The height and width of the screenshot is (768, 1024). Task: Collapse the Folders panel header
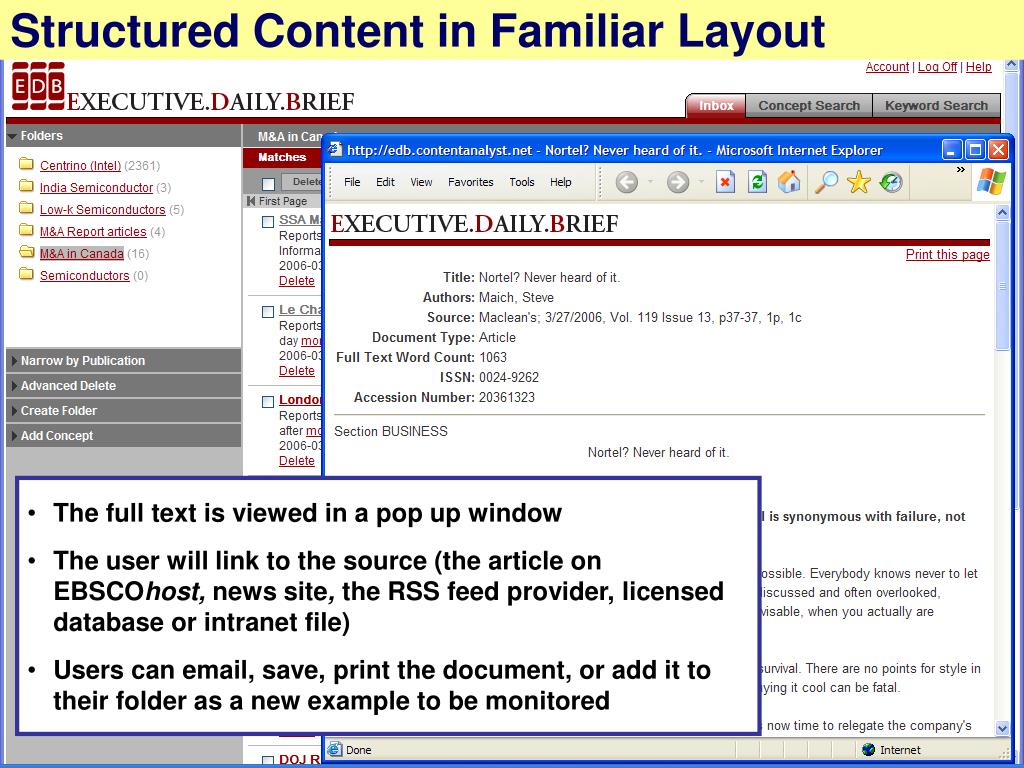click(x=123, y=136)
